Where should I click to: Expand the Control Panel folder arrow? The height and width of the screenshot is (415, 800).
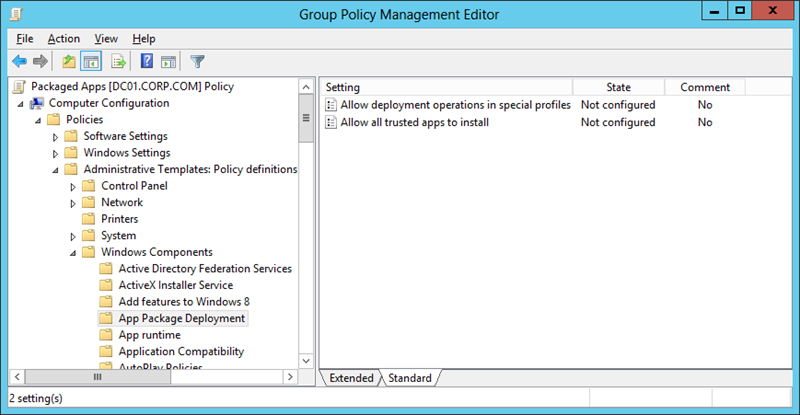(73, 186)
